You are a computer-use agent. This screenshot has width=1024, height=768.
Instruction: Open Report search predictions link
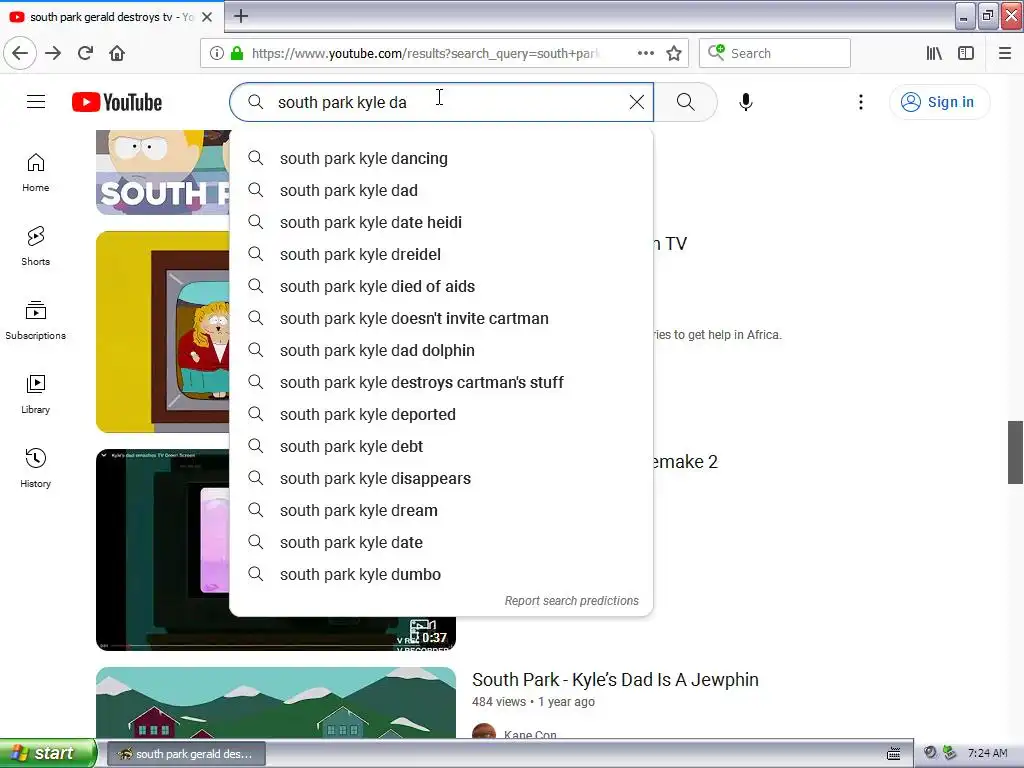571,600
